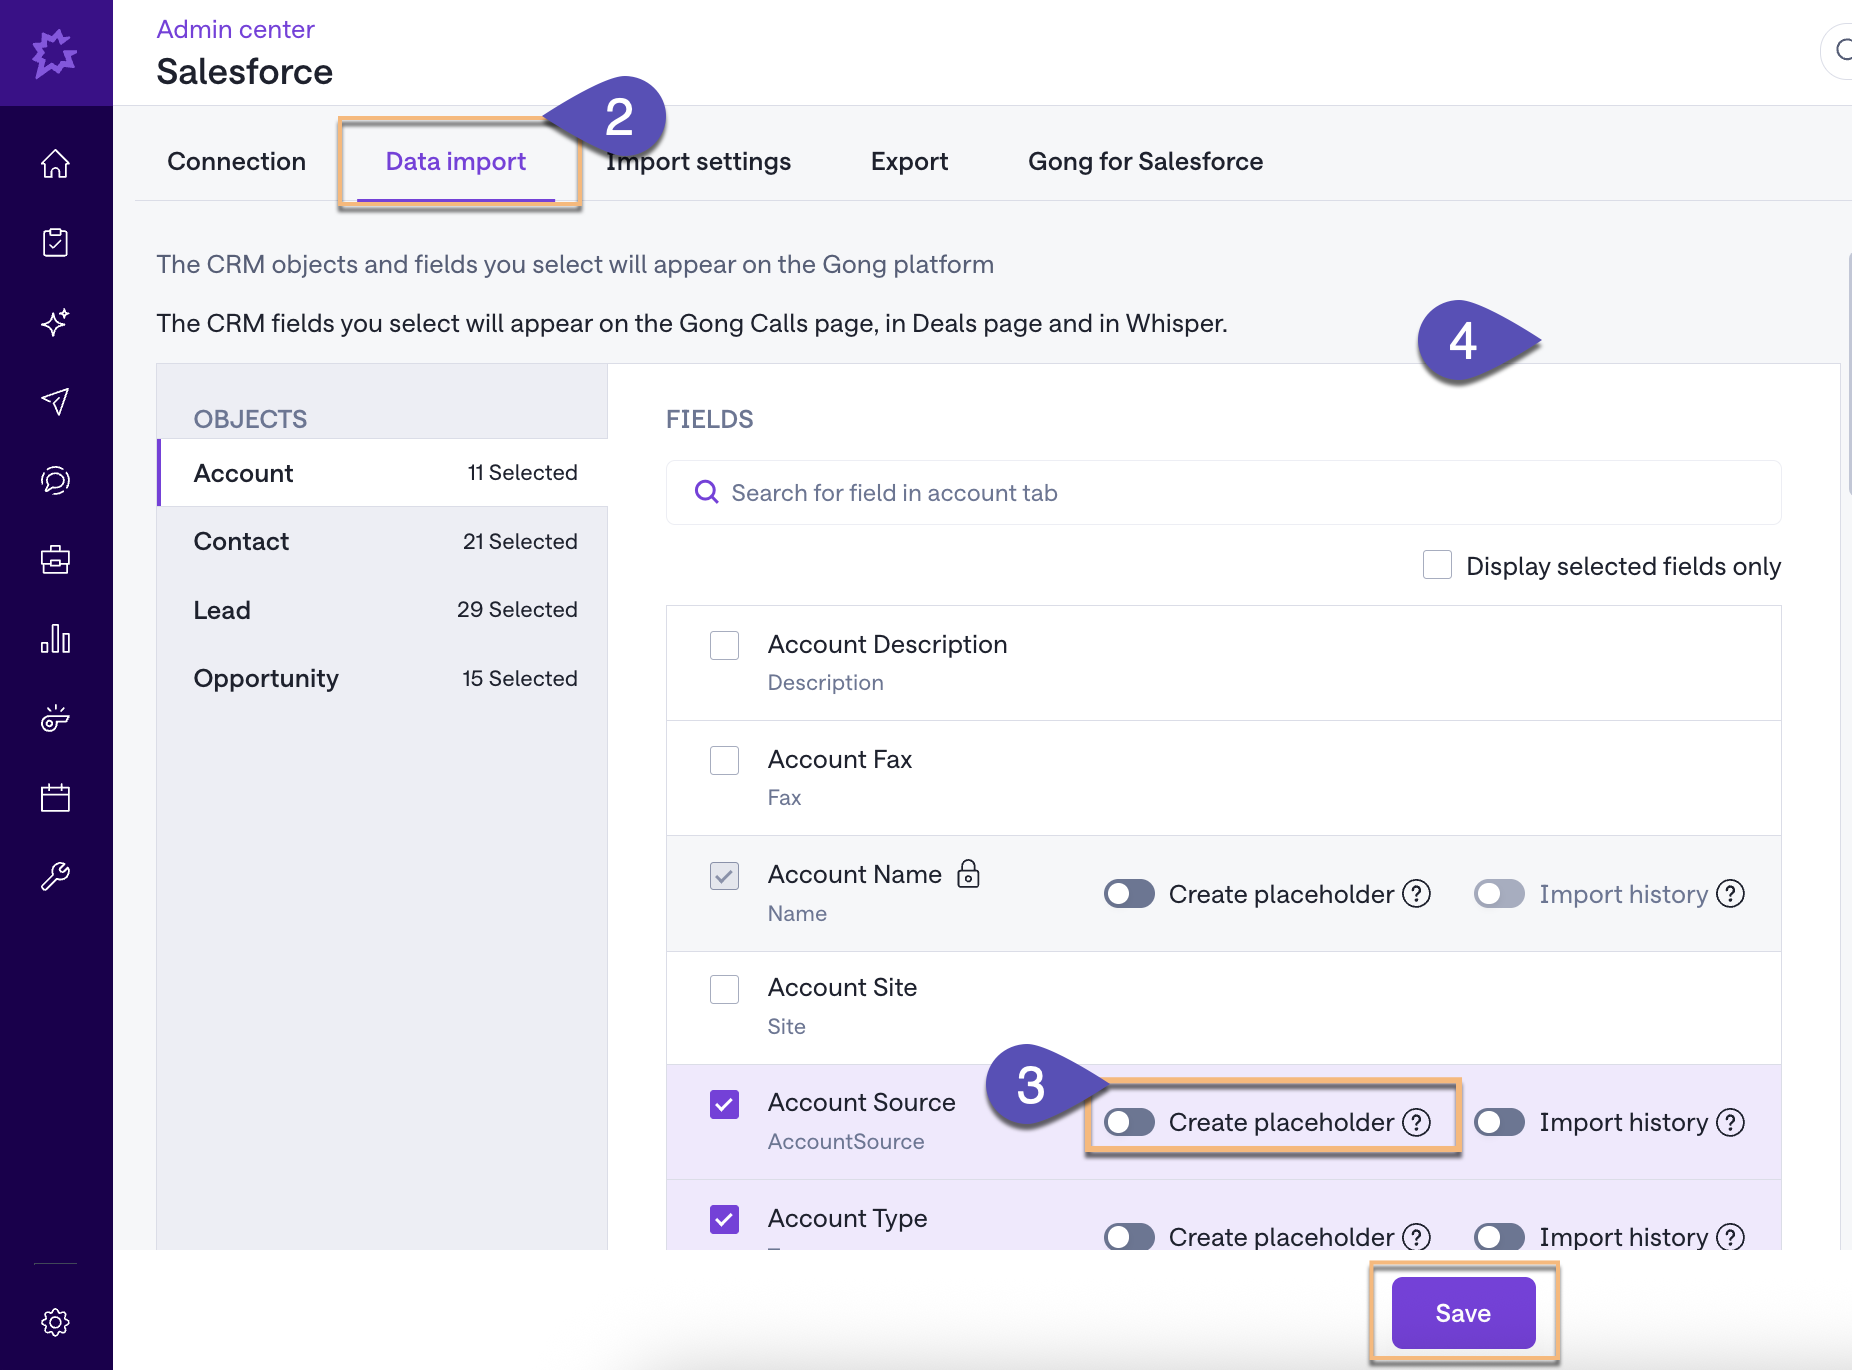Image resolution: width=1852 pixels, height=1370 pixels.
Task: Click the Home icon in sidebar
Action: coord(55,163)
